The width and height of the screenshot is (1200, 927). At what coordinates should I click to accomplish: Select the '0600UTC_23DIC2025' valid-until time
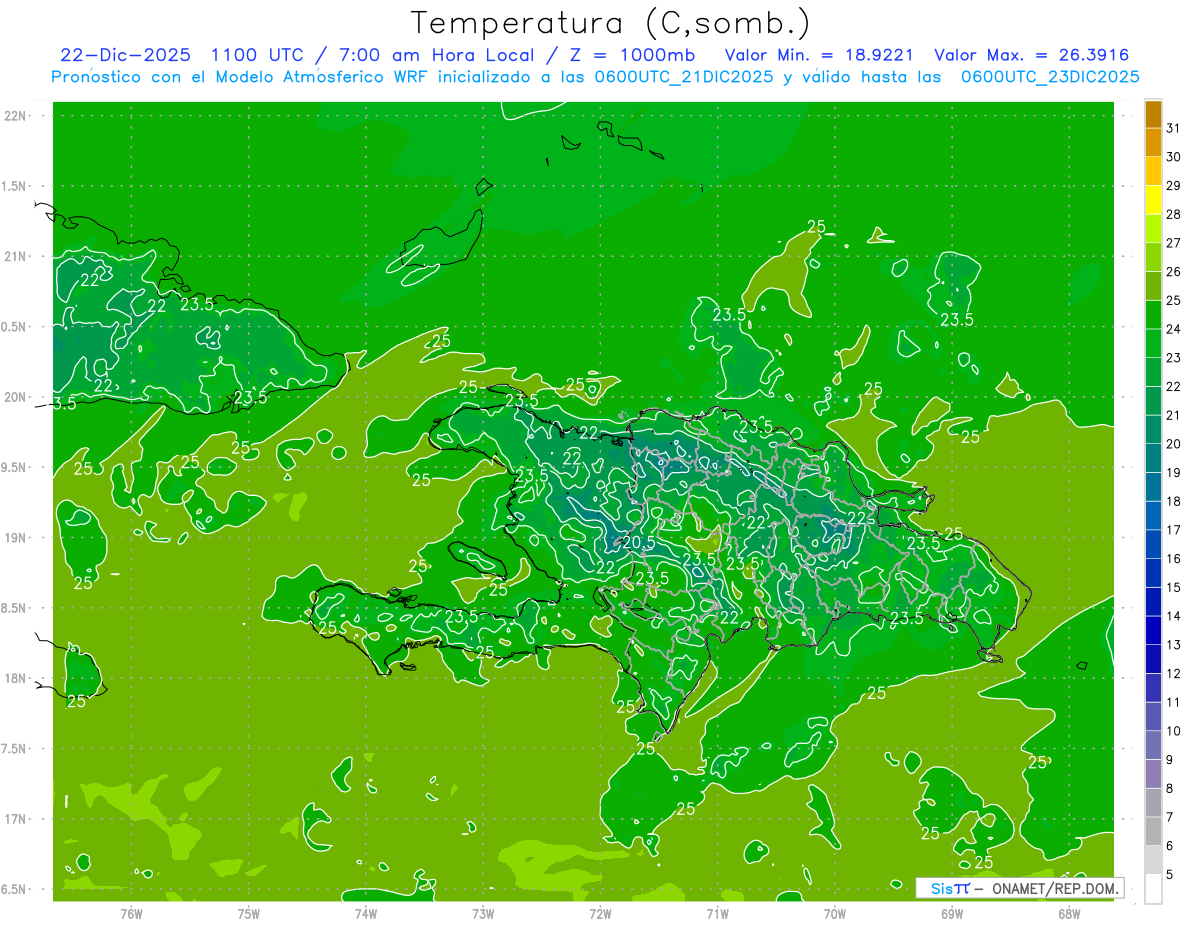click(1050, 77)
